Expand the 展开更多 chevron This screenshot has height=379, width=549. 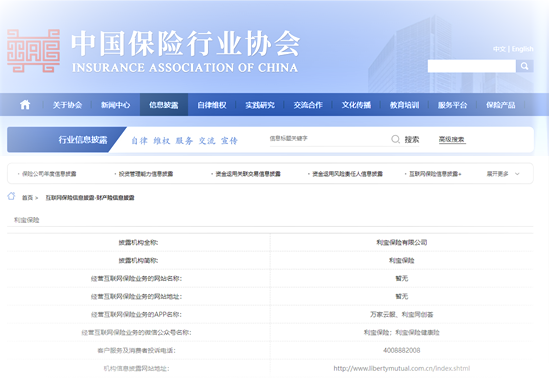(x=517, y=174)
